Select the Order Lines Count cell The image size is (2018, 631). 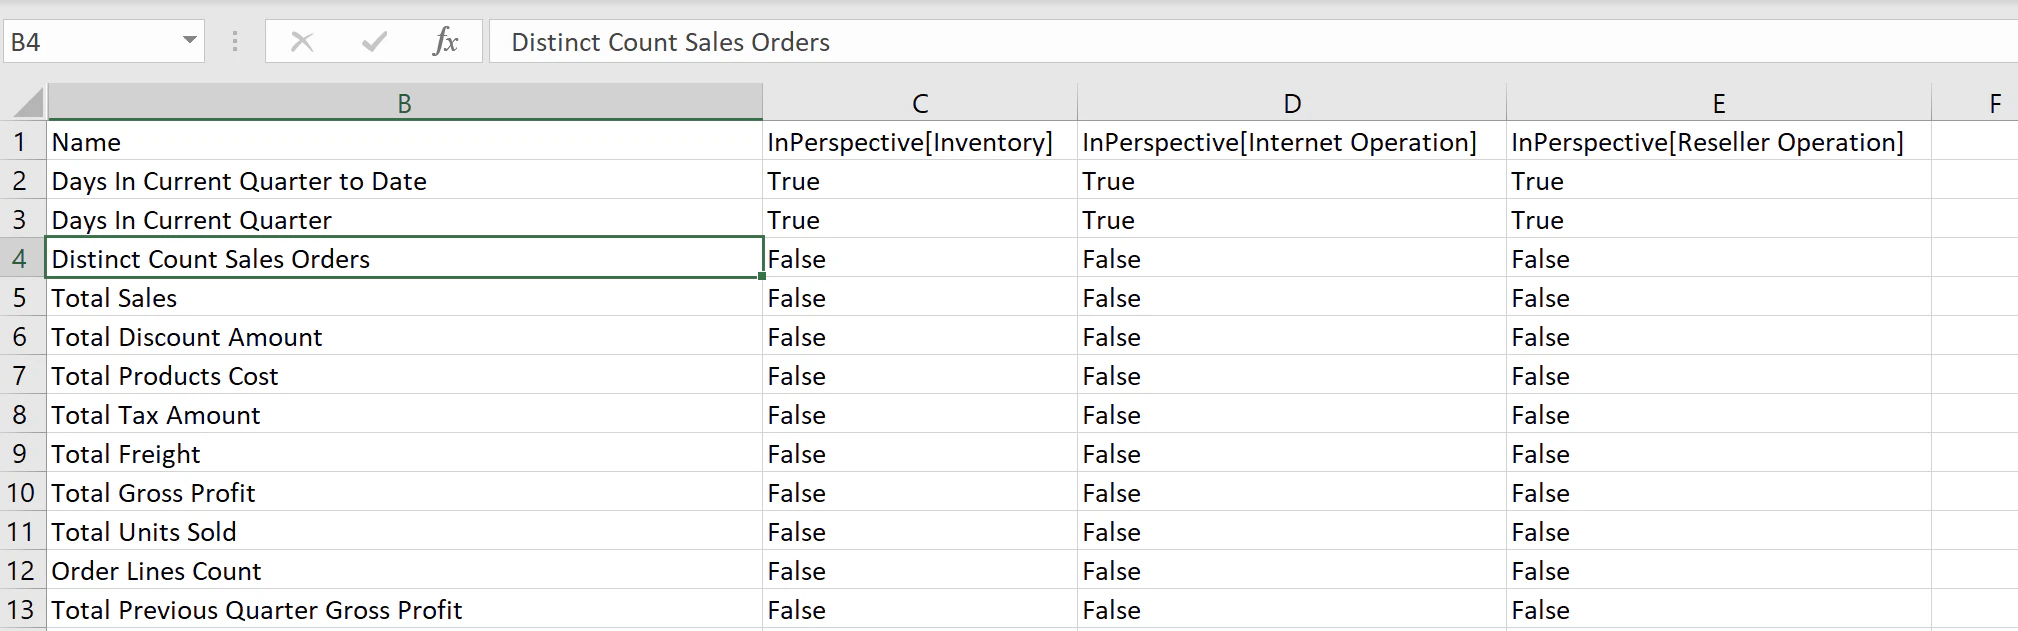click(405, 571)
